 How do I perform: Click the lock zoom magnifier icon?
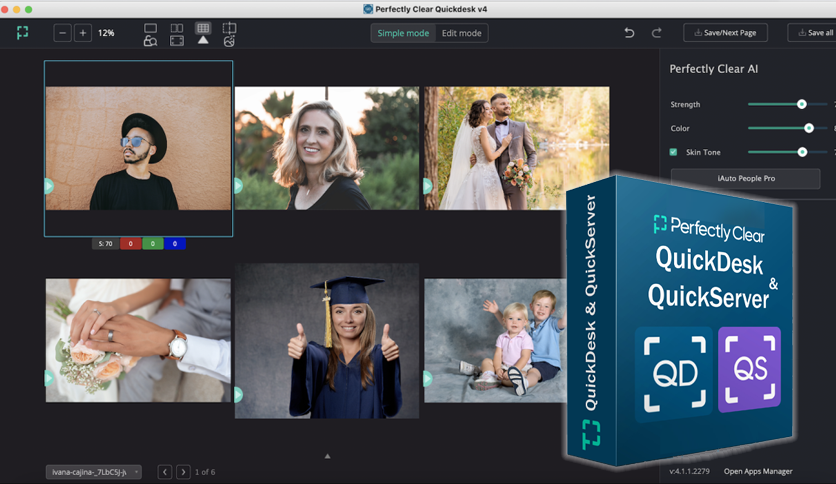[x=150, y=41]
